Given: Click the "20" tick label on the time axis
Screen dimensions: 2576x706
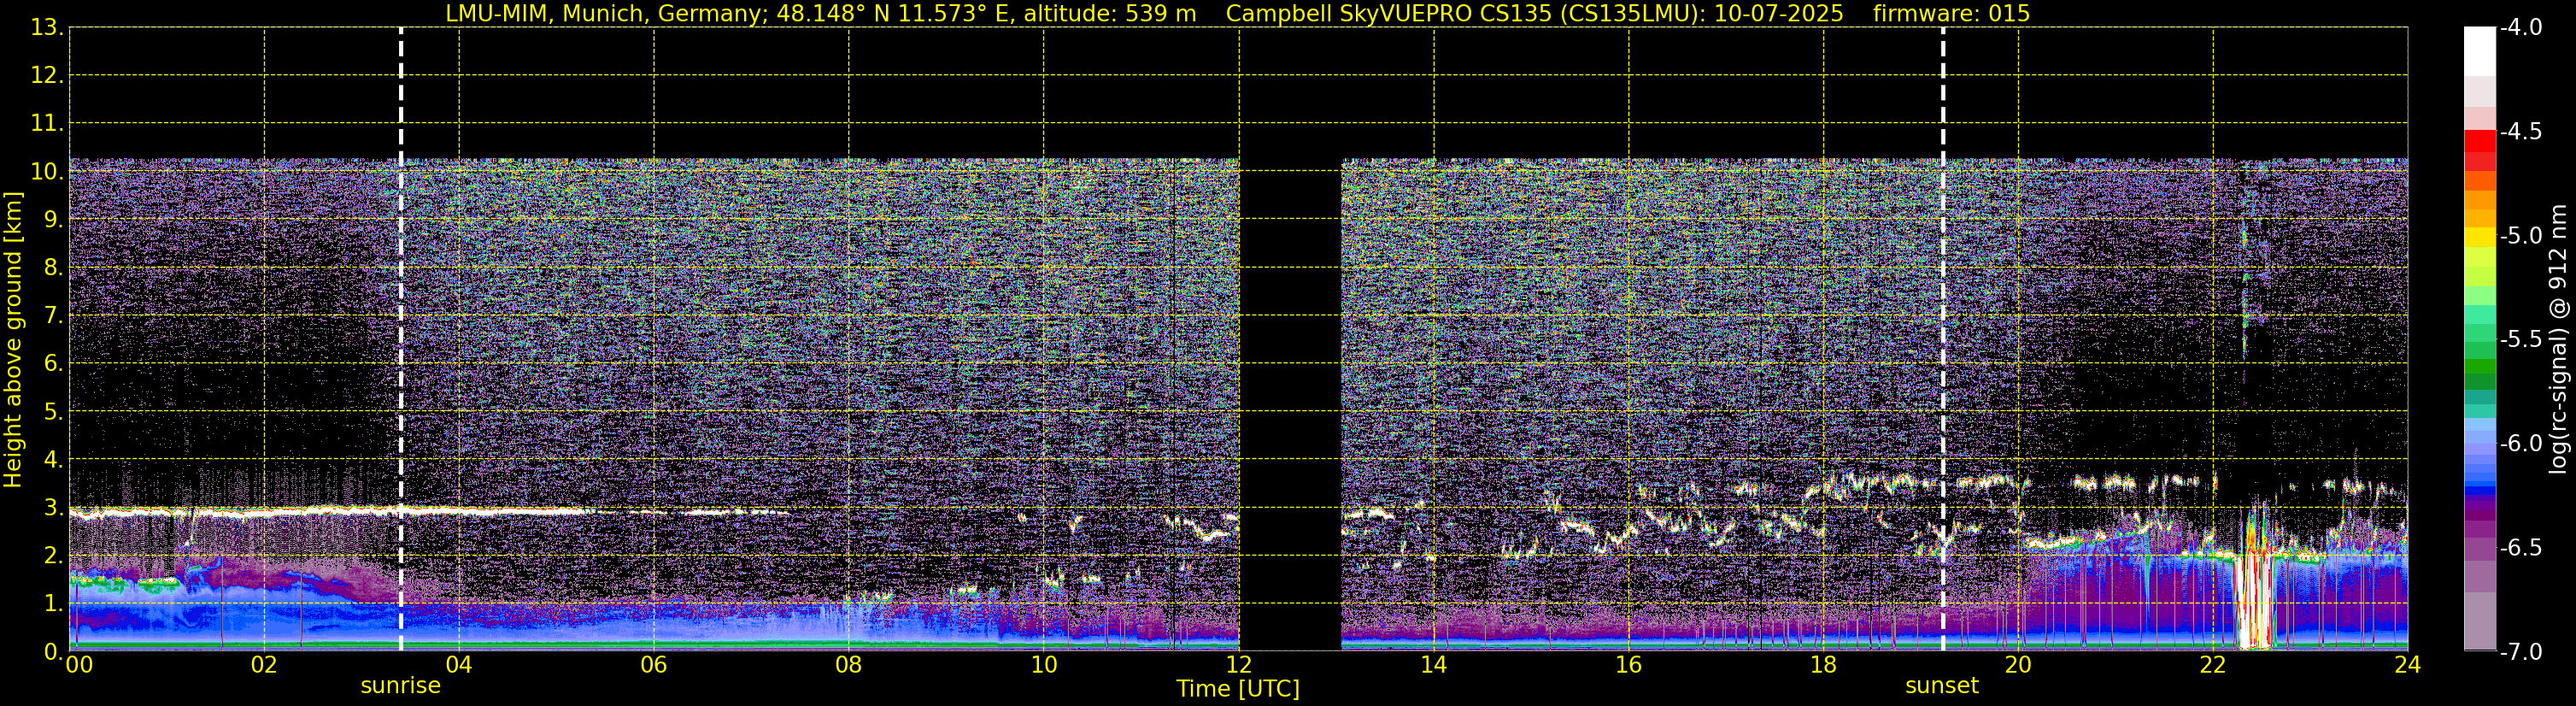Looking at the screenshot, I should (x=2019, y=665).
